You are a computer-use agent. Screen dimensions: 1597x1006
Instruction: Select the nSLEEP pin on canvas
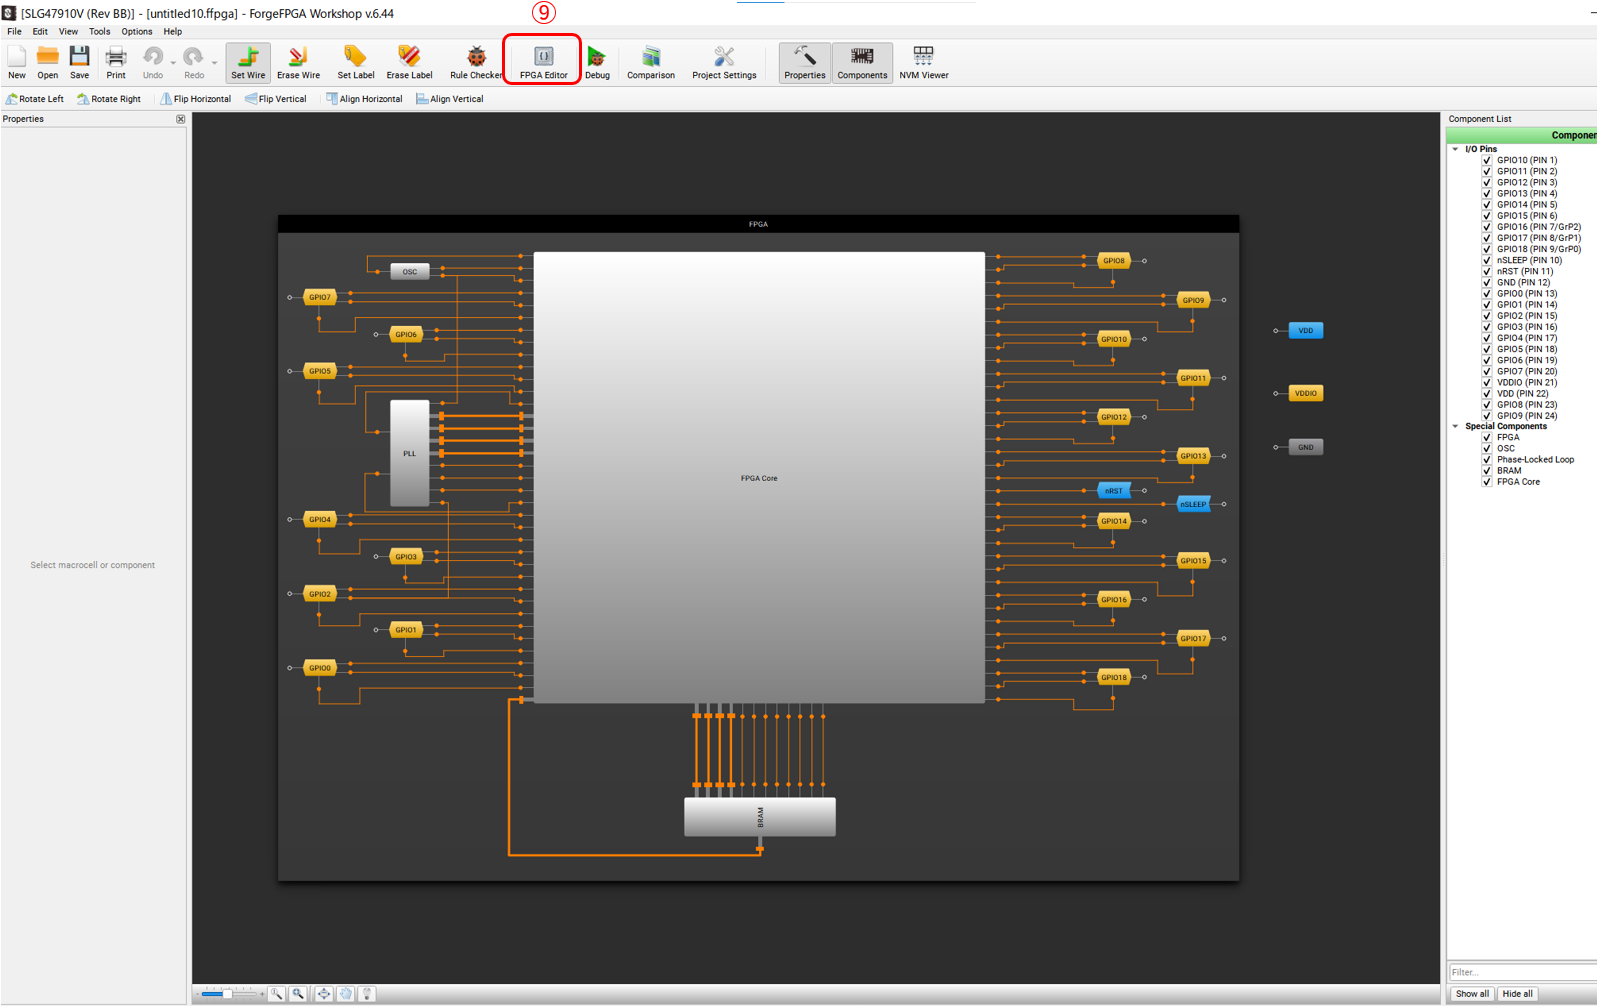tap(1193, 504)
